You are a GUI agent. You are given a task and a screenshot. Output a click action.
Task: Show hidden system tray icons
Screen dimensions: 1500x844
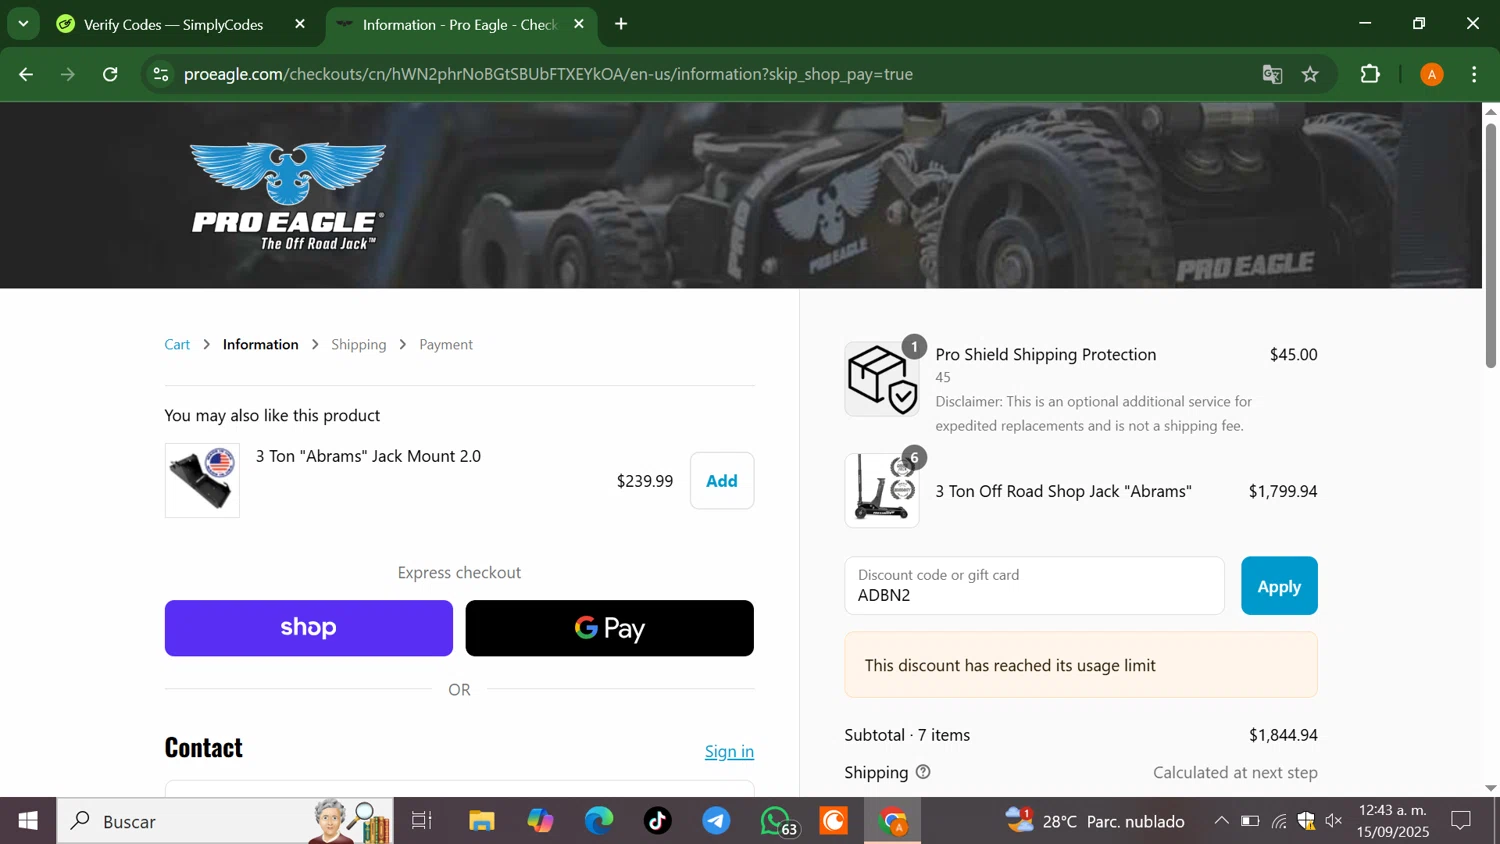click(x=1221, y=821)
